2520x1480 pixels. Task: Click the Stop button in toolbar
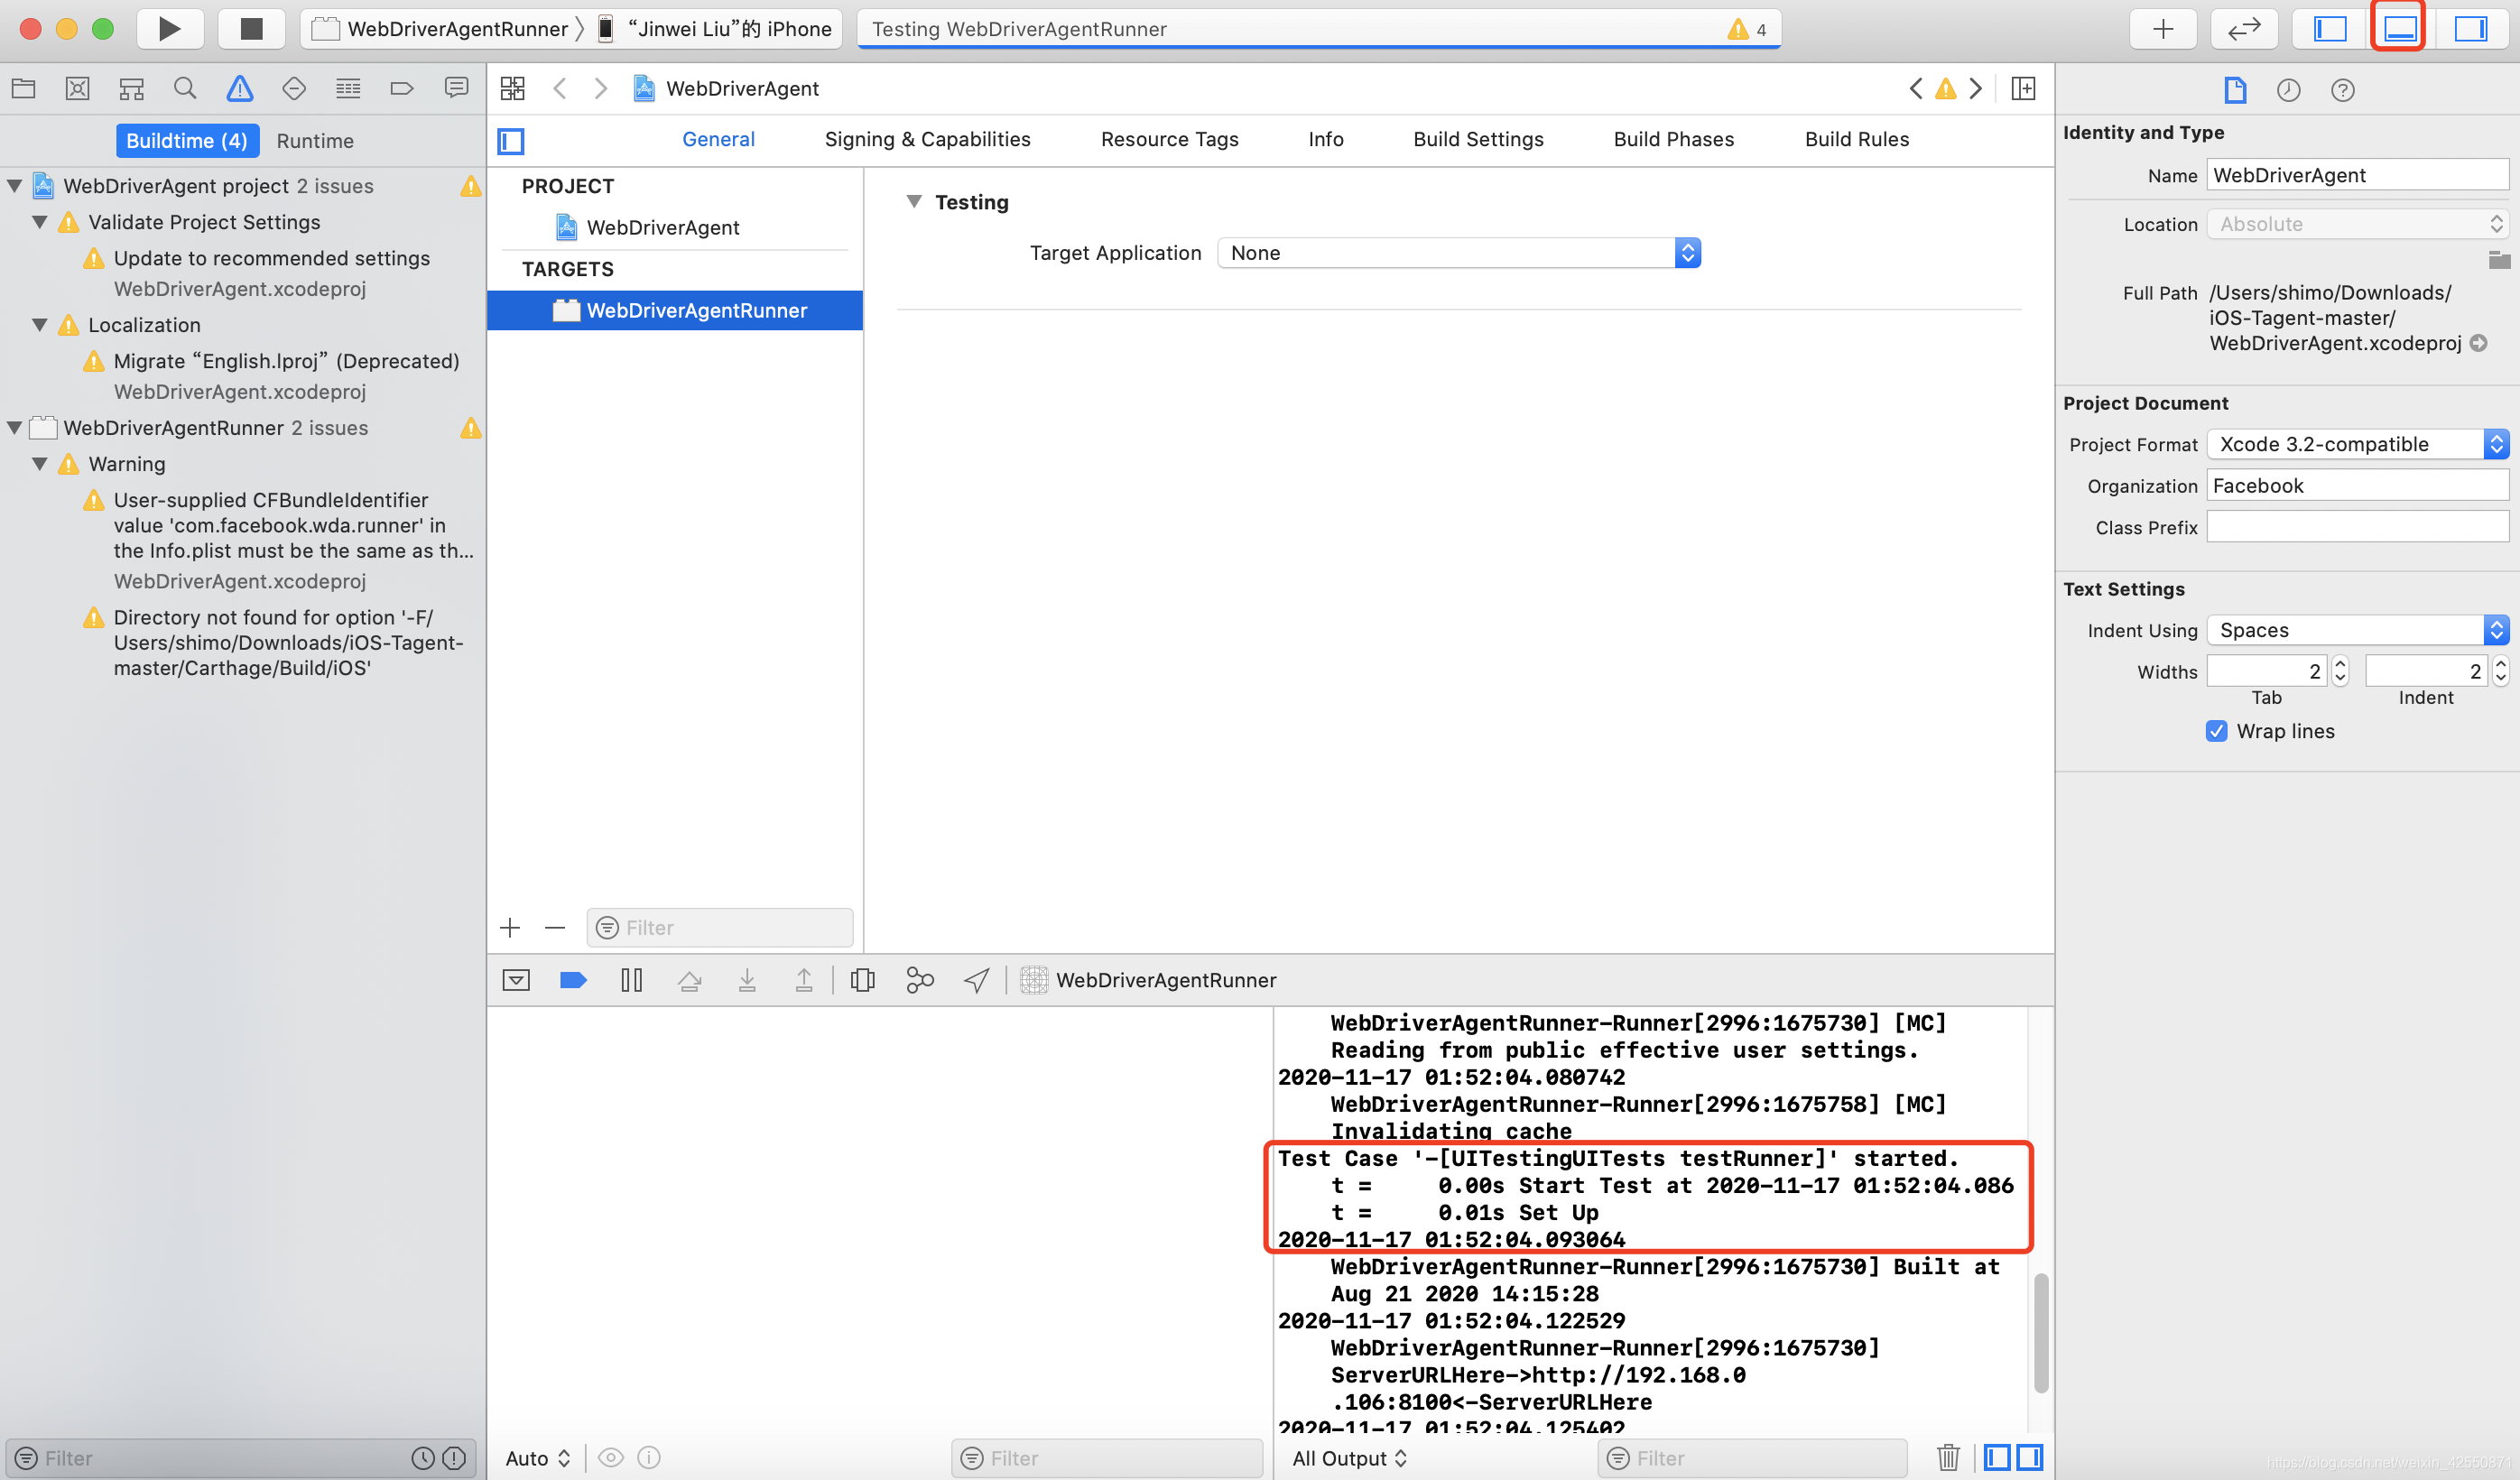[x=251, y=28]
